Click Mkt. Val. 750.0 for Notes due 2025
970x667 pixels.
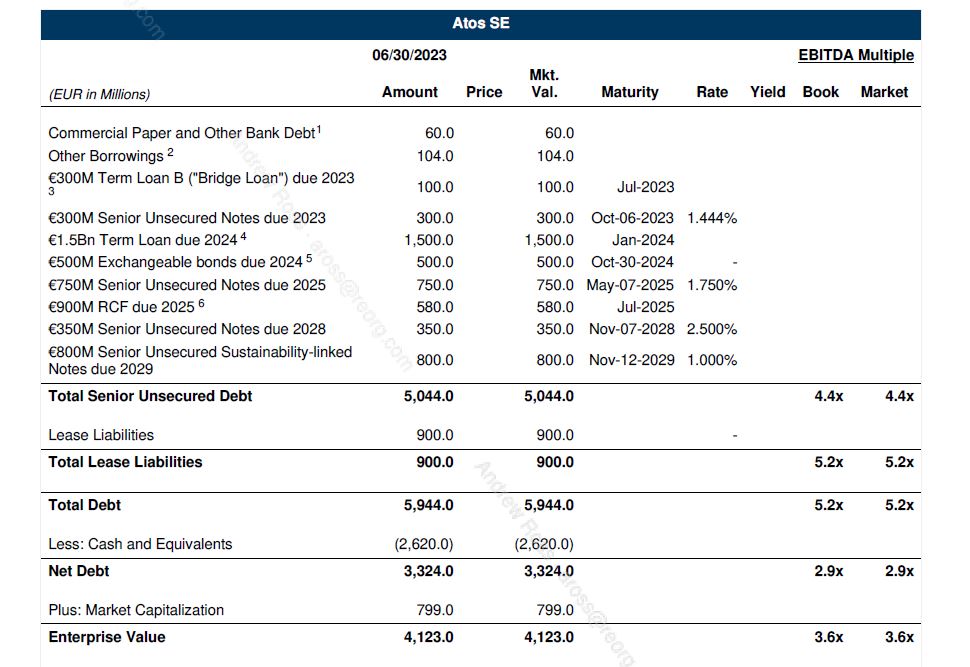point(555,285)
